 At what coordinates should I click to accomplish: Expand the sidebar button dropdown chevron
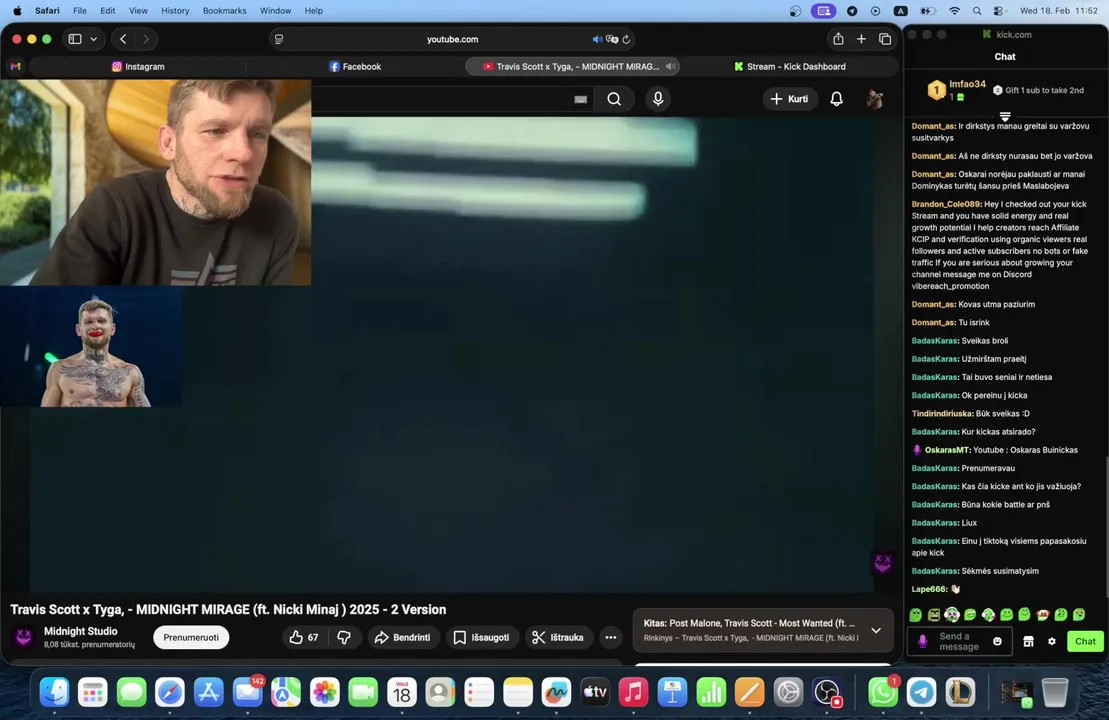click(93, 39)
